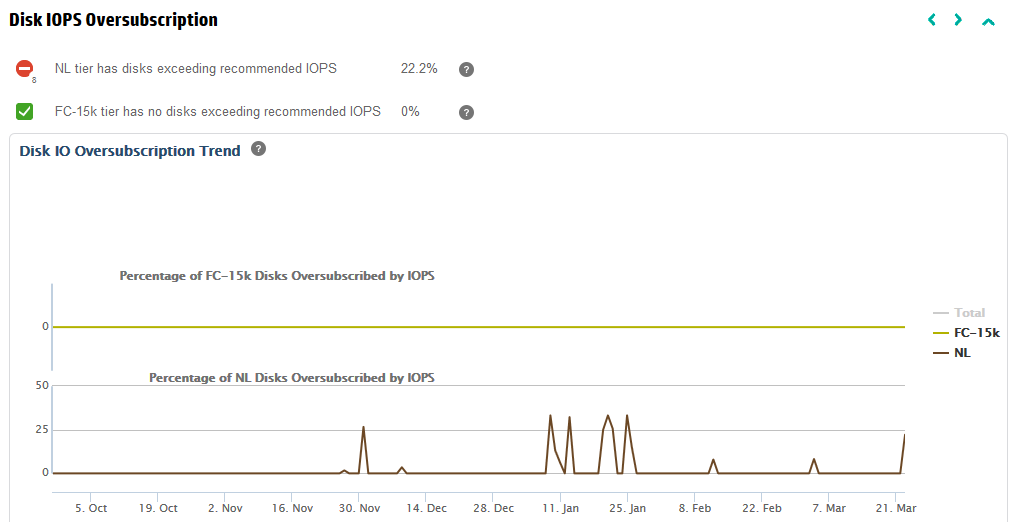Open help for FC-15k tier 0% row
Screen dimensions: 1009x522
466,112
